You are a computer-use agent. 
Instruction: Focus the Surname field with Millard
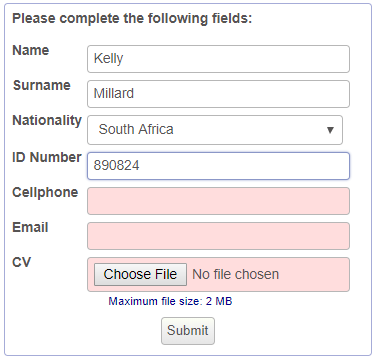(x=218, y=94)
